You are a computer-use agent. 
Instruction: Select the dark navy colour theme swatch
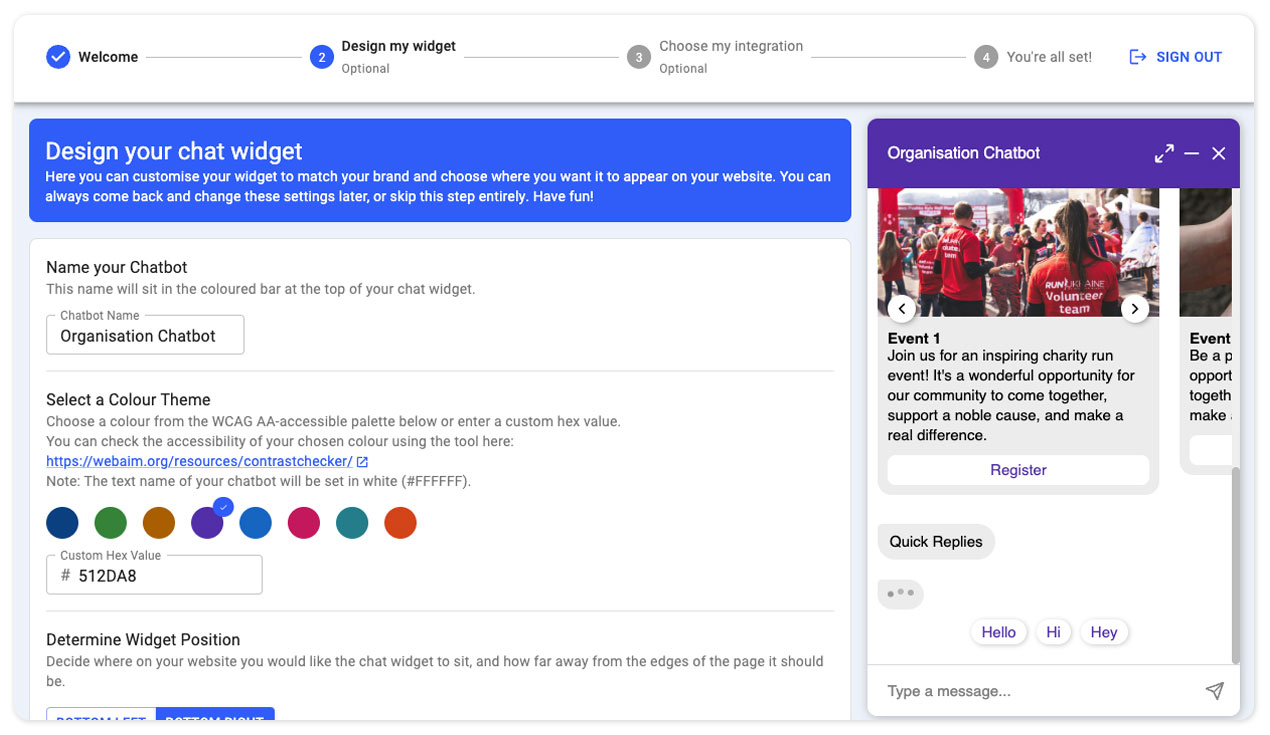62,522
